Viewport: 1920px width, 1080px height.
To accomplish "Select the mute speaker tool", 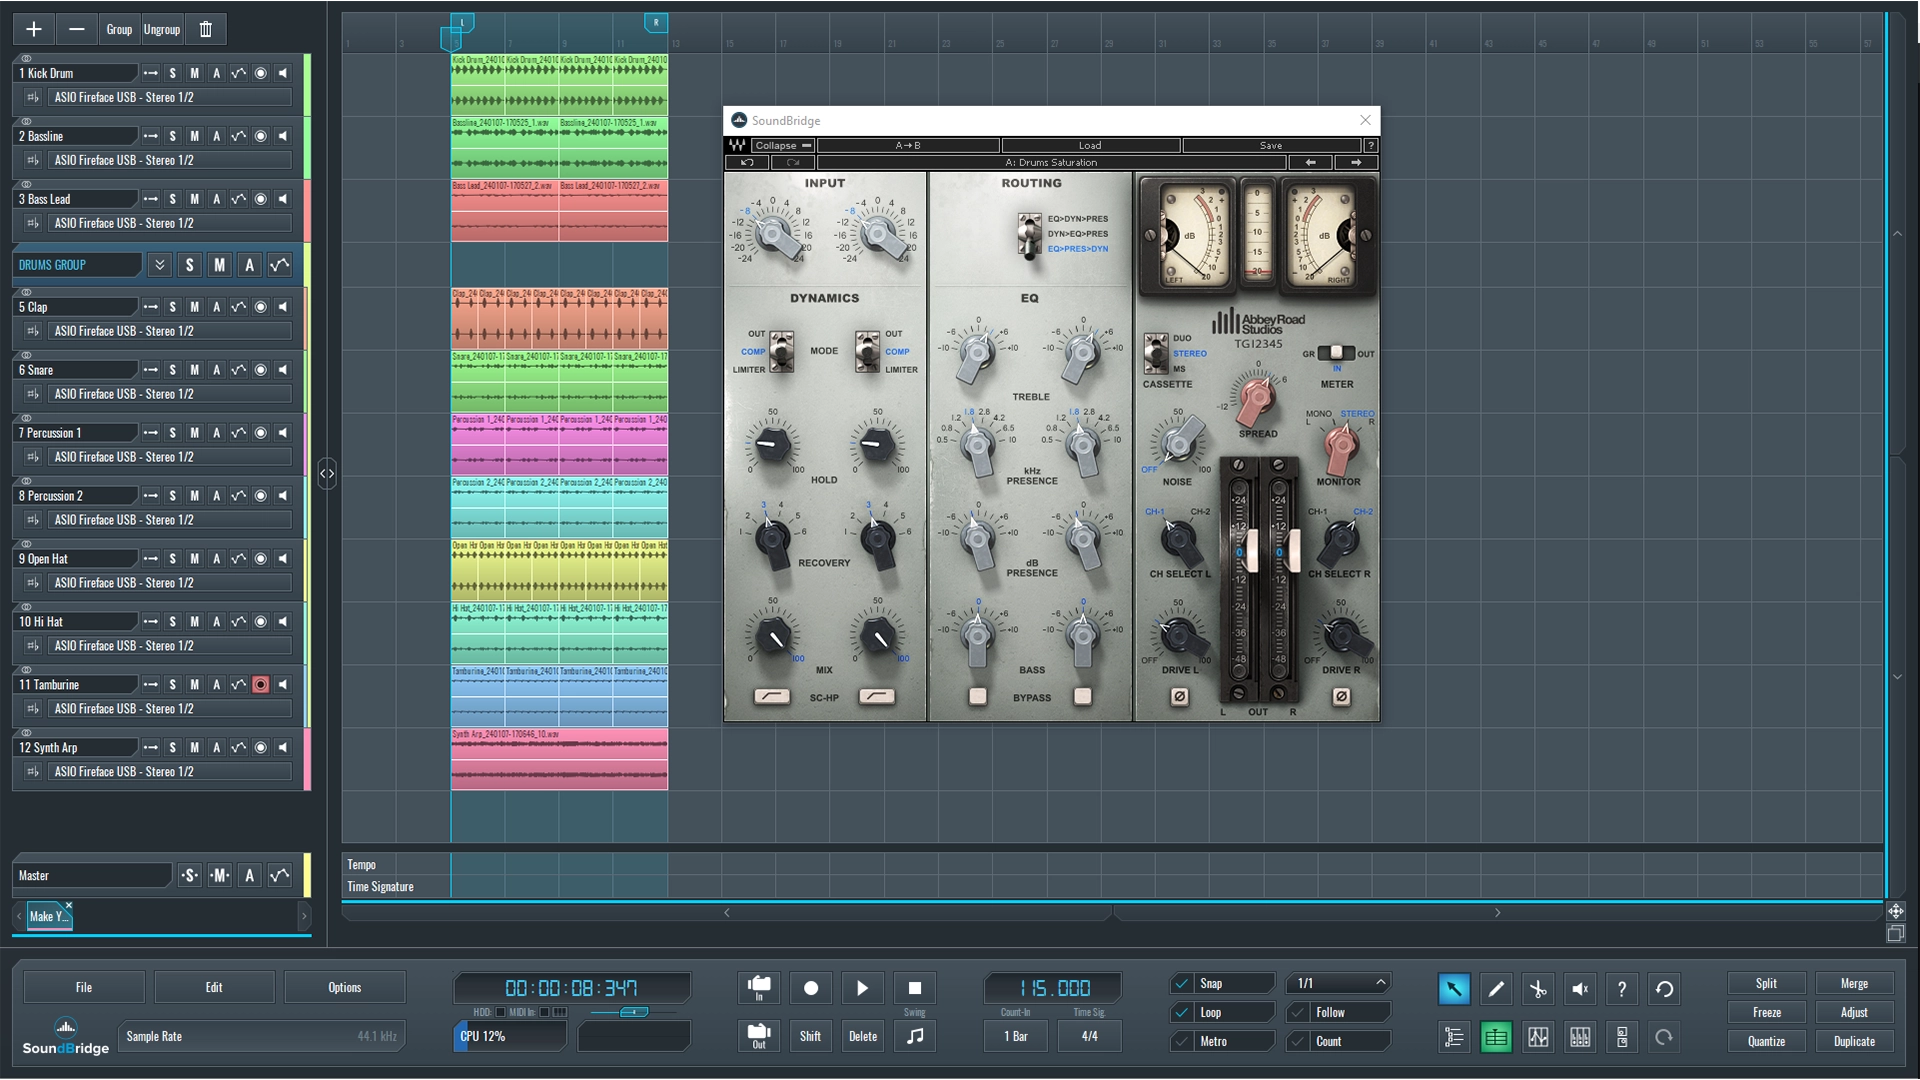I will click(x=1580, y=989).
